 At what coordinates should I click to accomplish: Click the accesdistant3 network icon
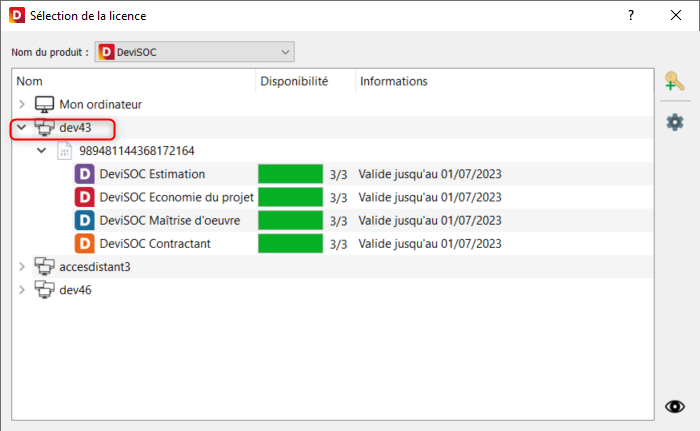tap(44, 267)
